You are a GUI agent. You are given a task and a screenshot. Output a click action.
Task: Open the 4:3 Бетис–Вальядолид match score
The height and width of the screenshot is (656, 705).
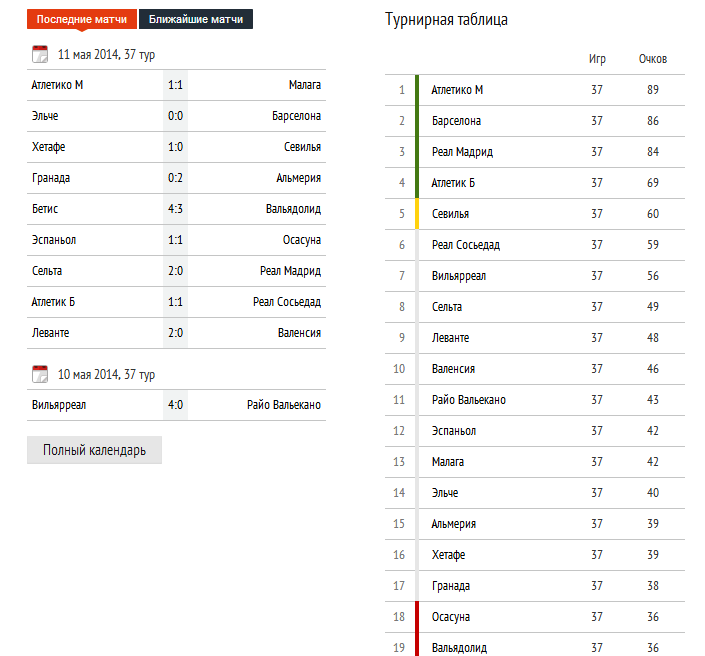175,209
